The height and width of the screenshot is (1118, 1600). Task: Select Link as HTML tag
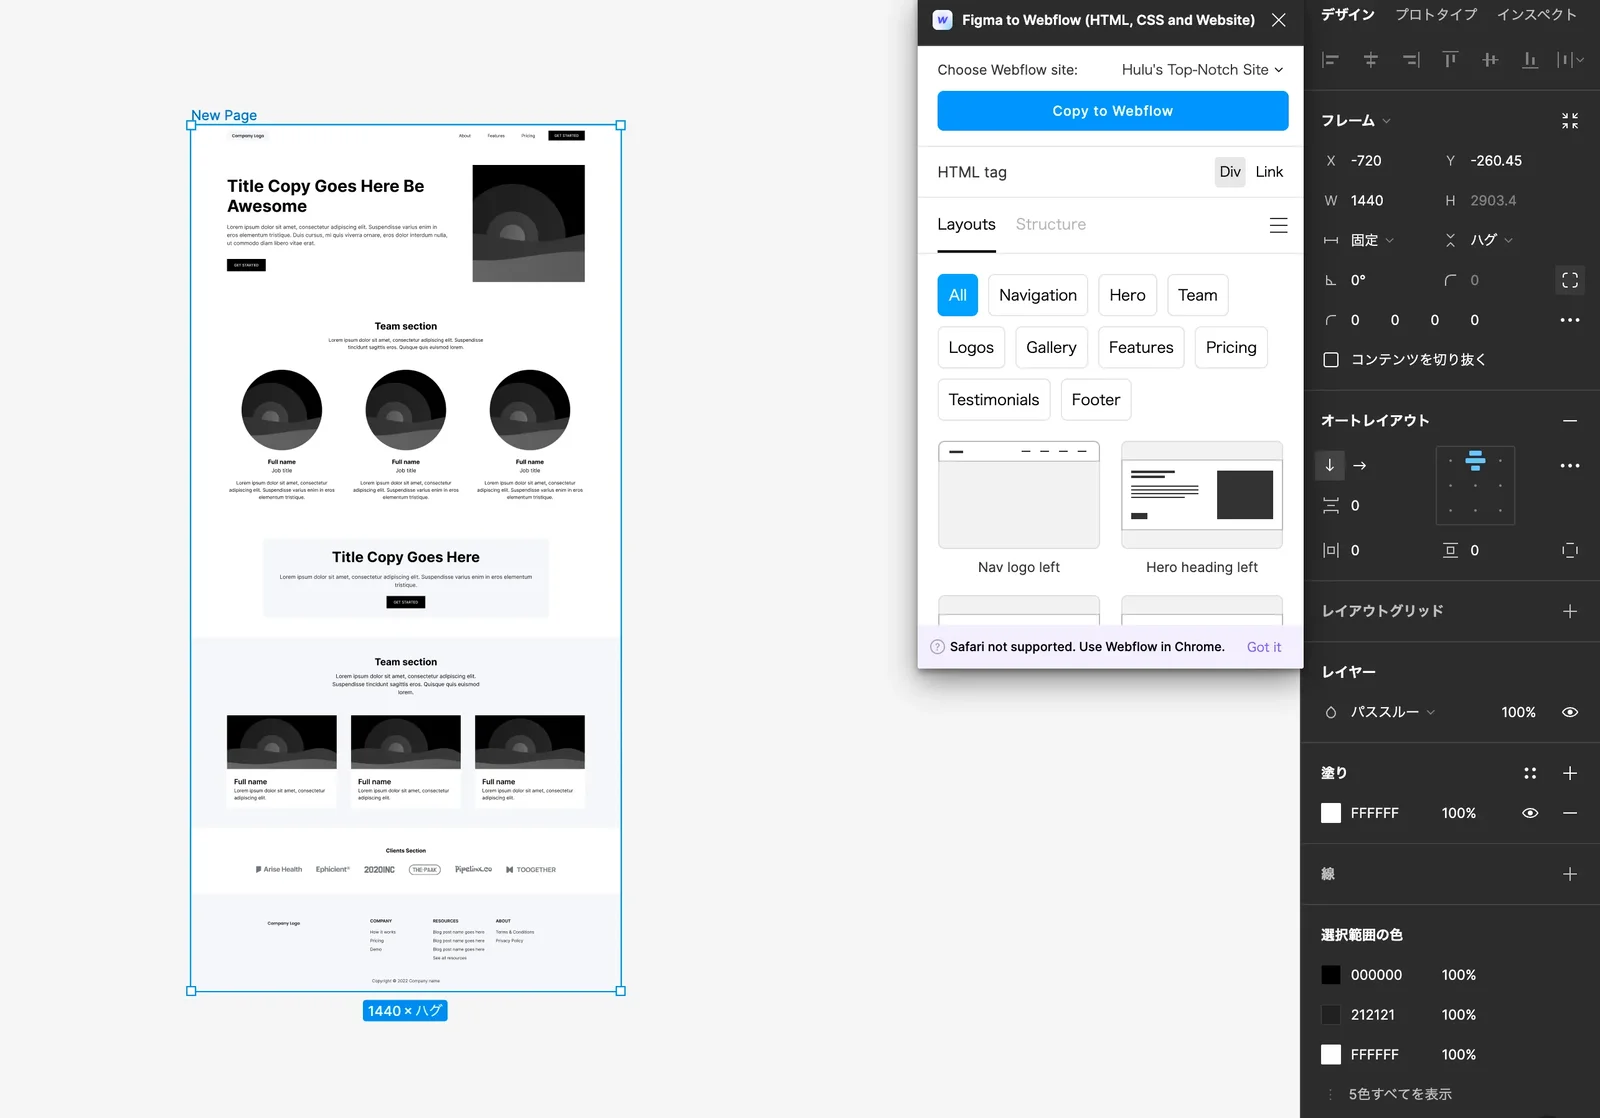1269,172
